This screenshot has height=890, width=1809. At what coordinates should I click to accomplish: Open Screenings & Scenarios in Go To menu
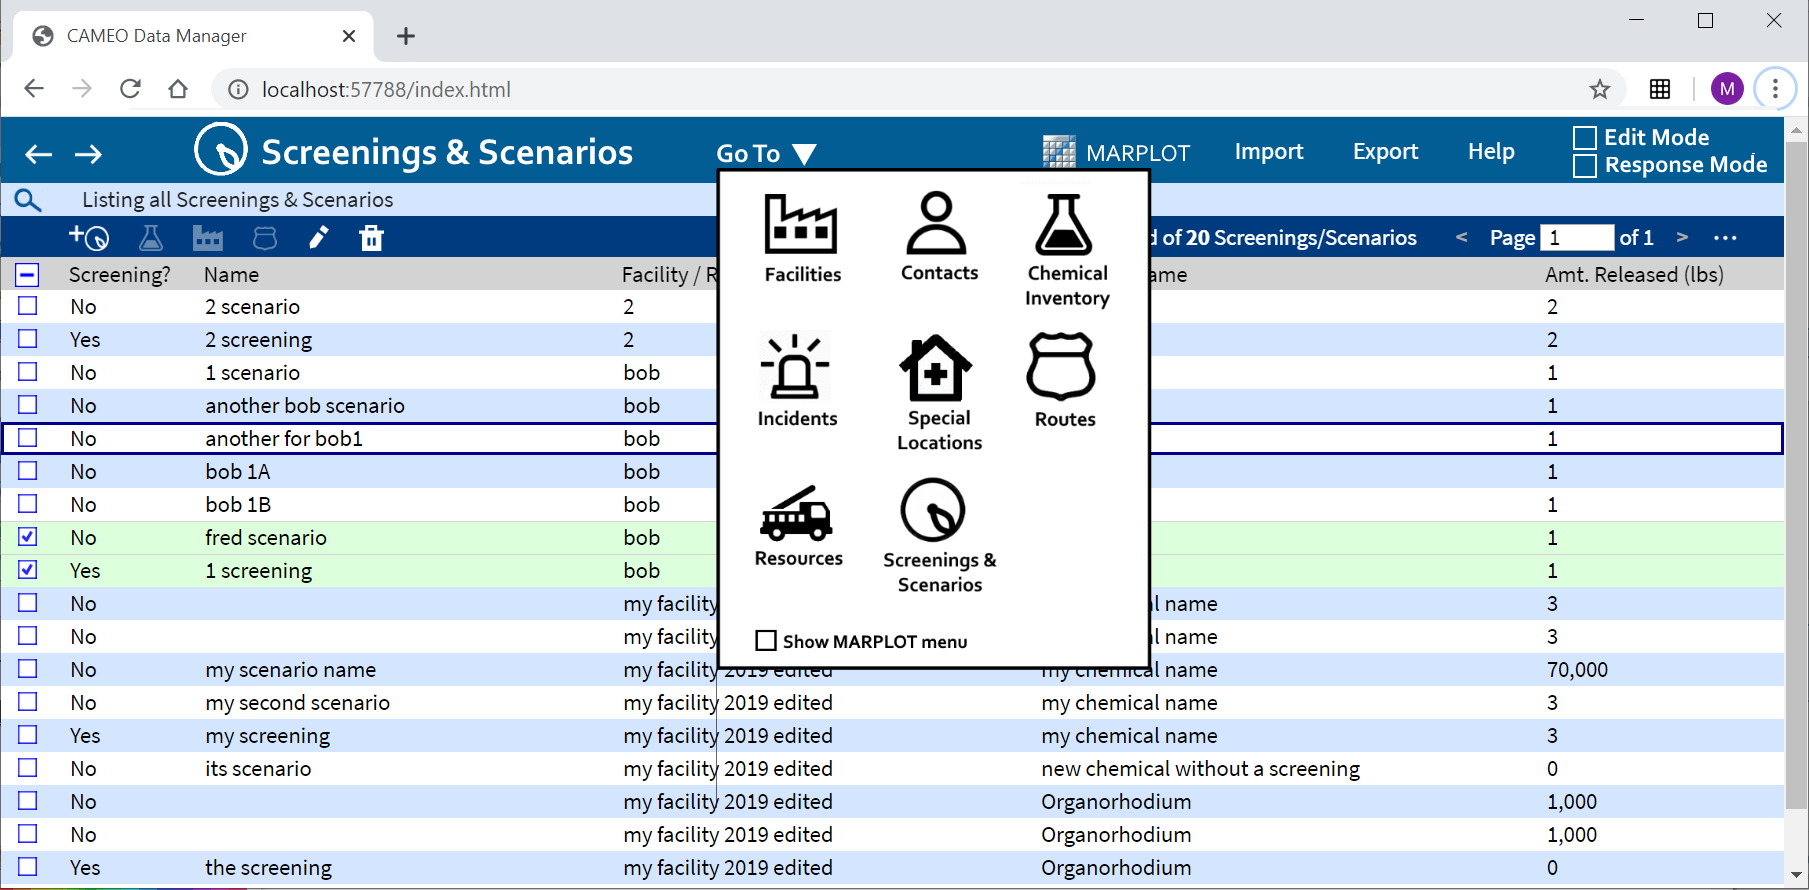938,536
